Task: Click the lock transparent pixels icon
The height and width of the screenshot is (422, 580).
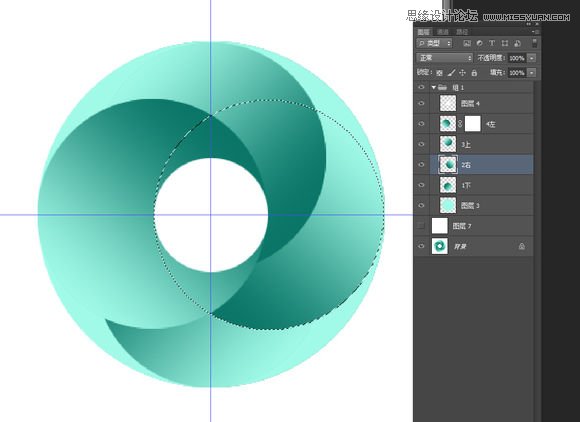Action: tap(439, 73)
